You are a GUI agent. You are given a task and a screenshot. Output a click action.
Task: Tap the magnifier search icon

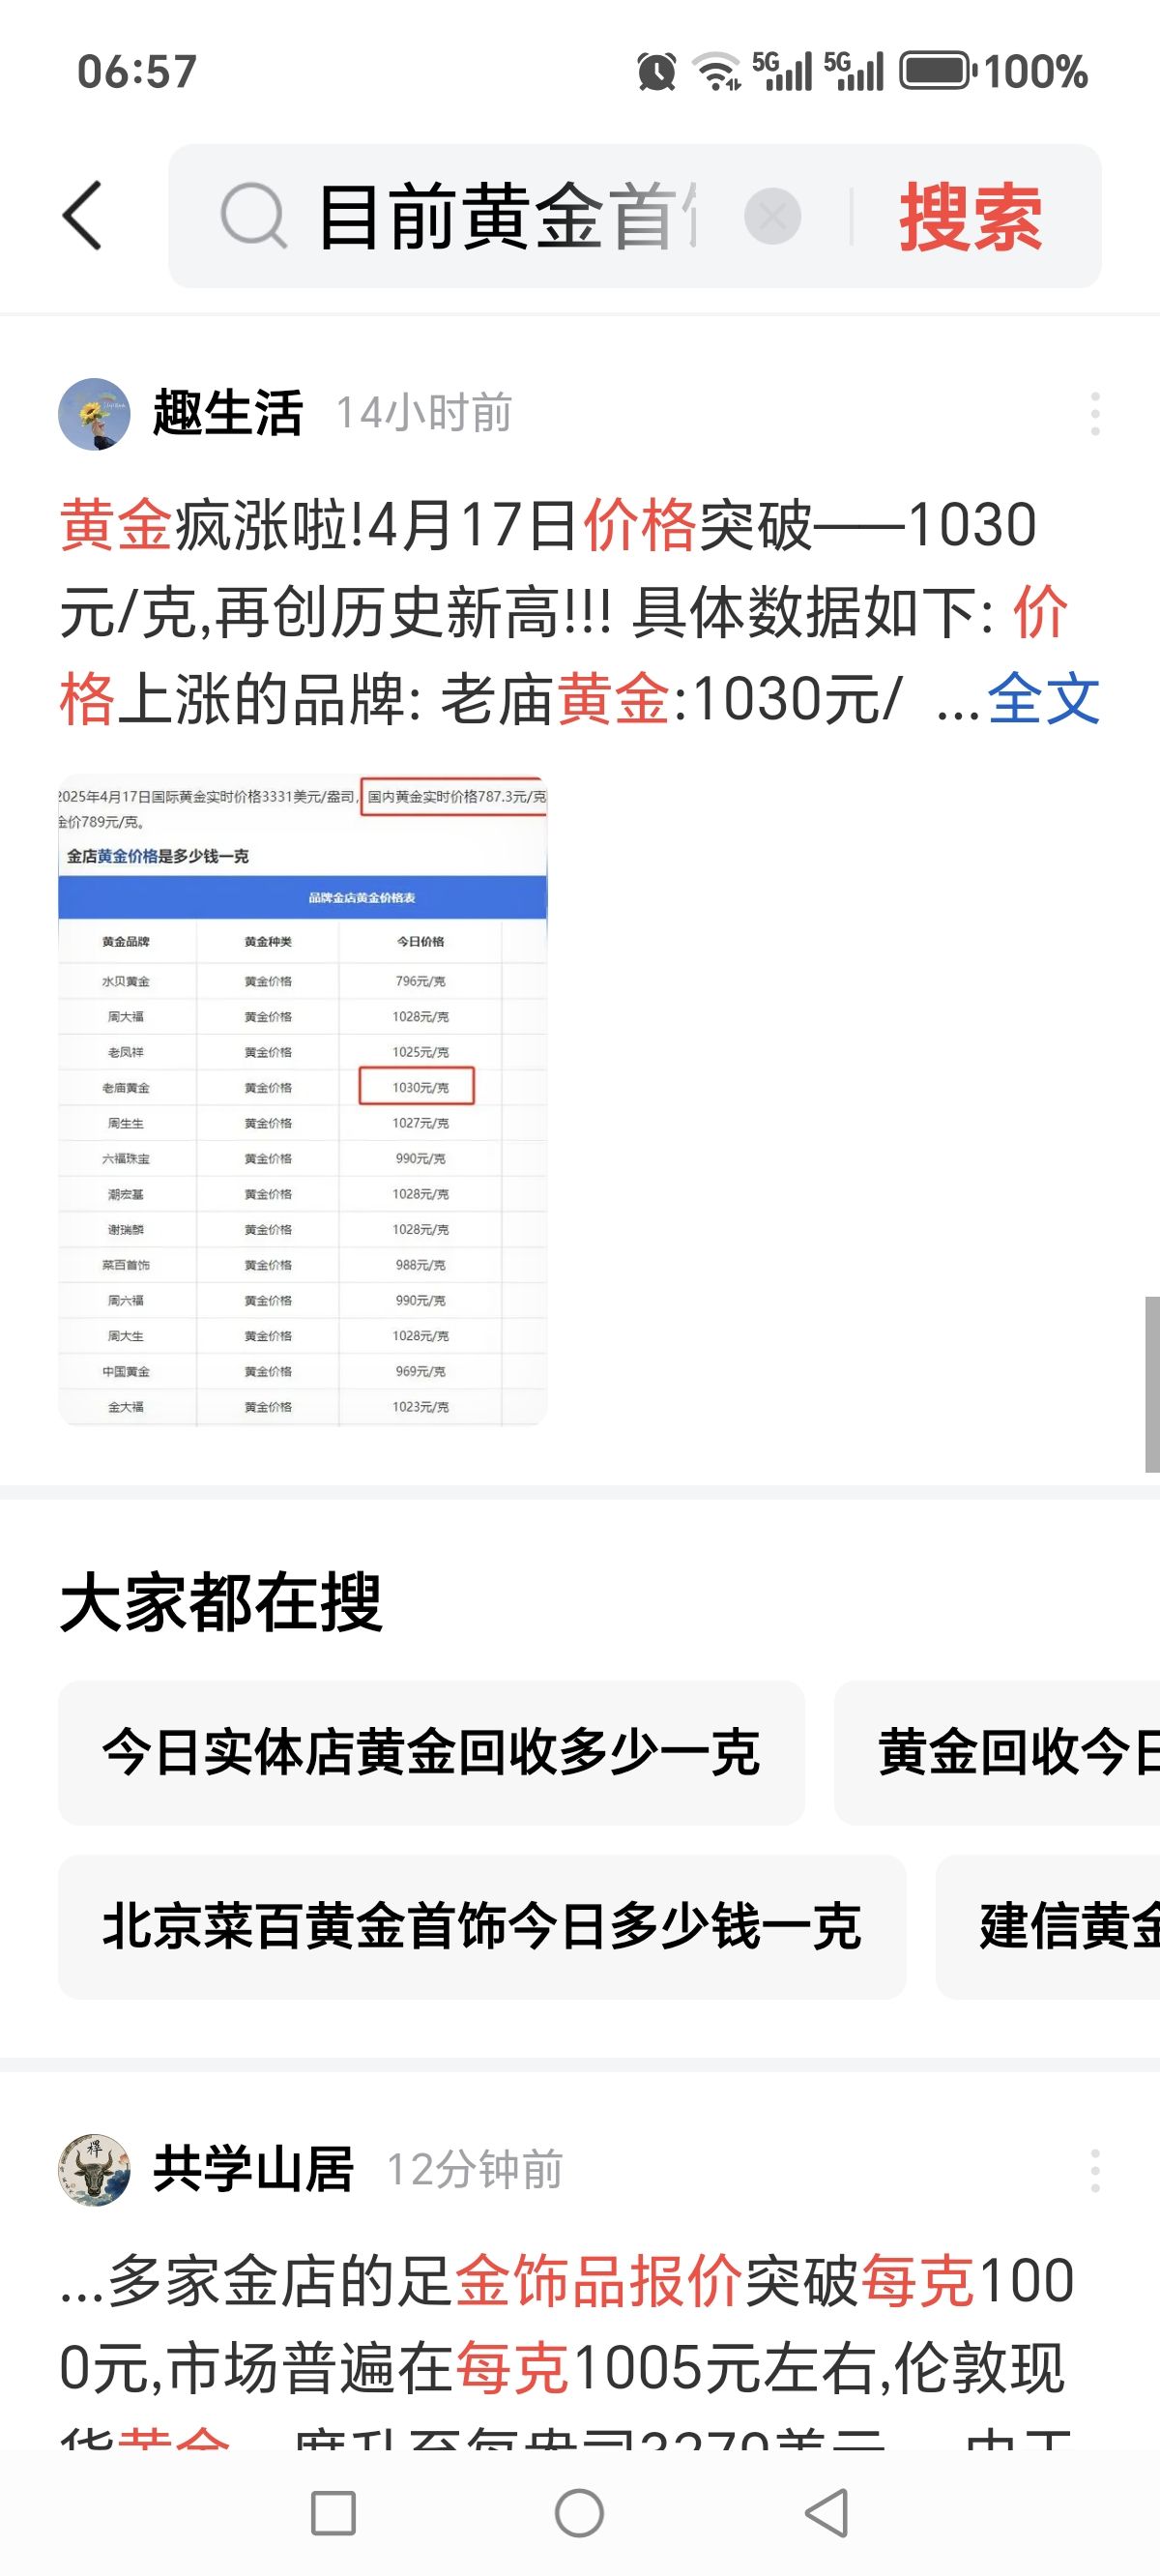tap(254, 215)
